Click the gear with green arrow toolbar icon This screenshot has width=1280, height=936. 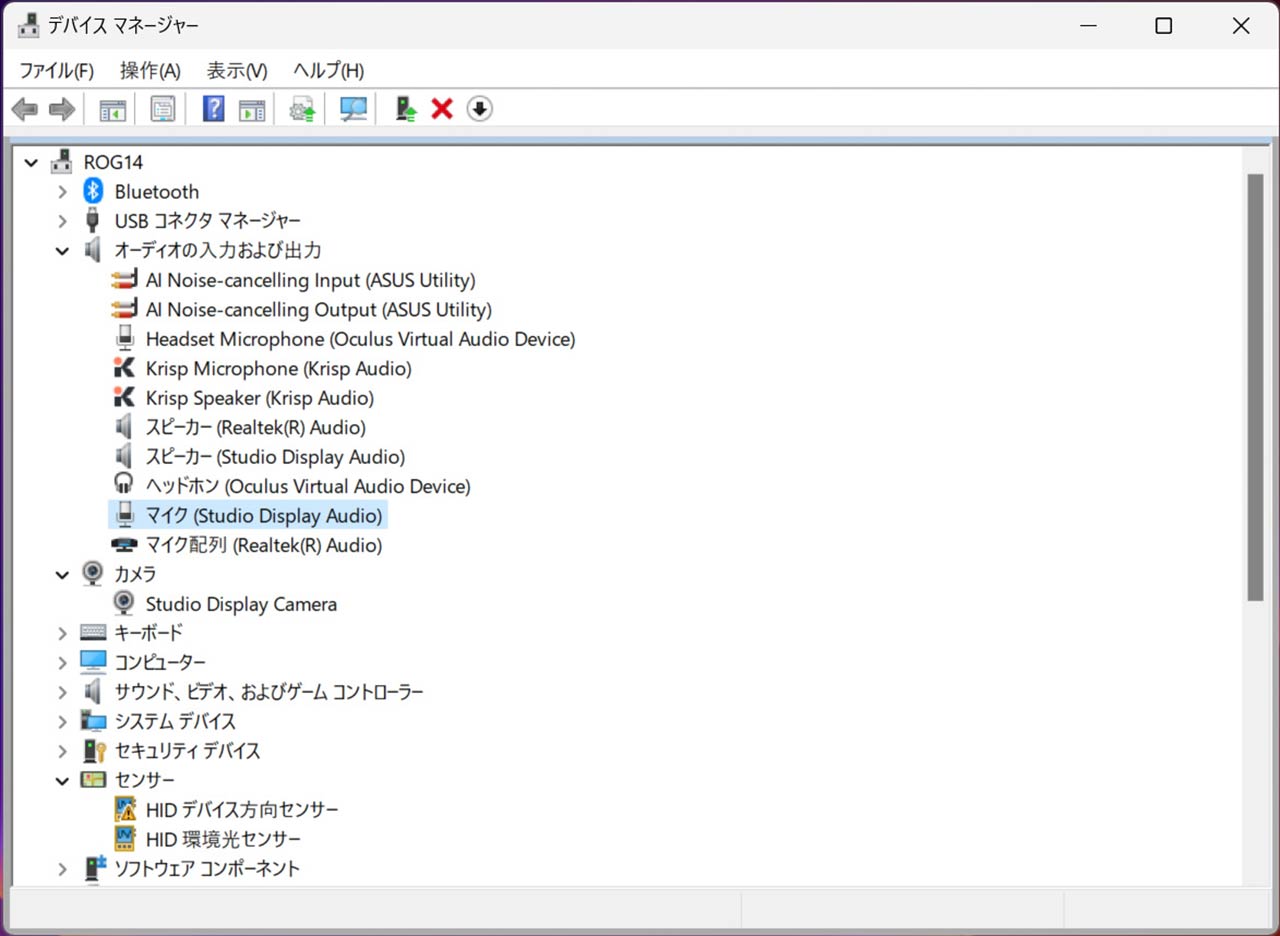302,109
